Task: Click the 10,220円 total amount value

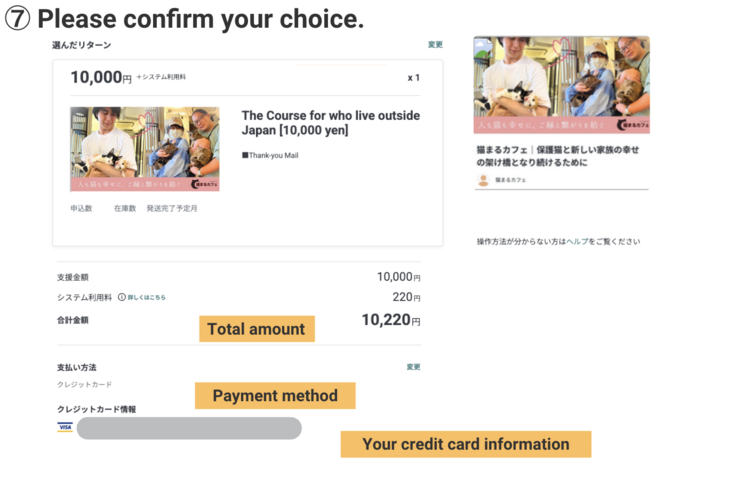Action: point(390,320)
